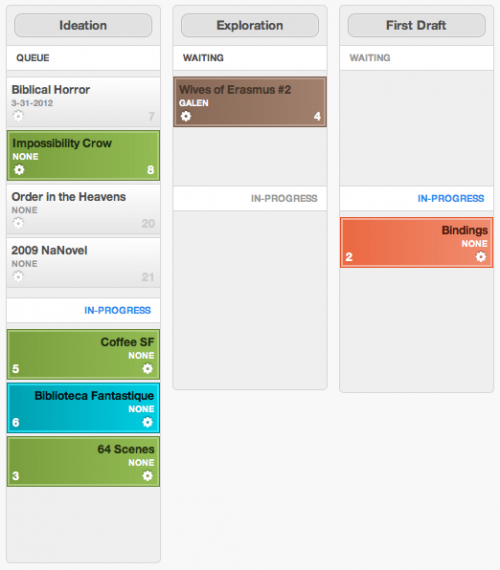500x570 pixels.
Task: Collapse the IN-PROGRESS section under Ideation
Action: [x=83, y=310]
